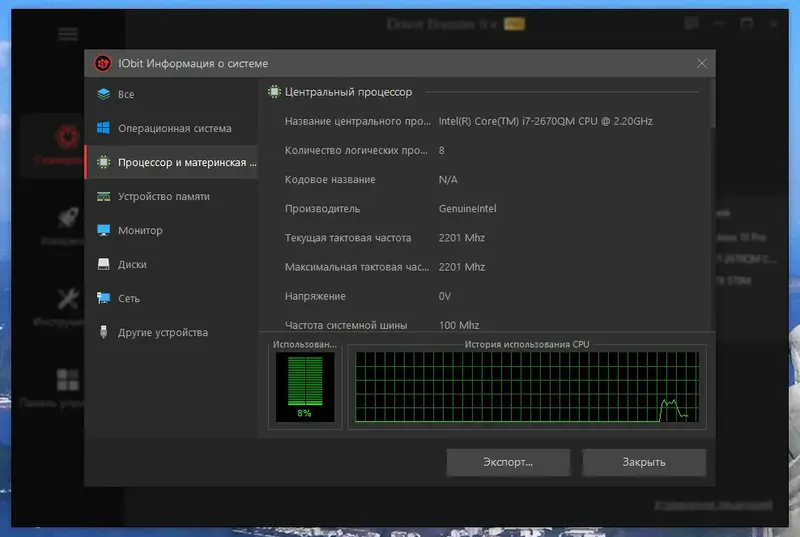Click the feedback icon in Driver Booster title bar
Screen dimensions: 800x537
point(691,23)
